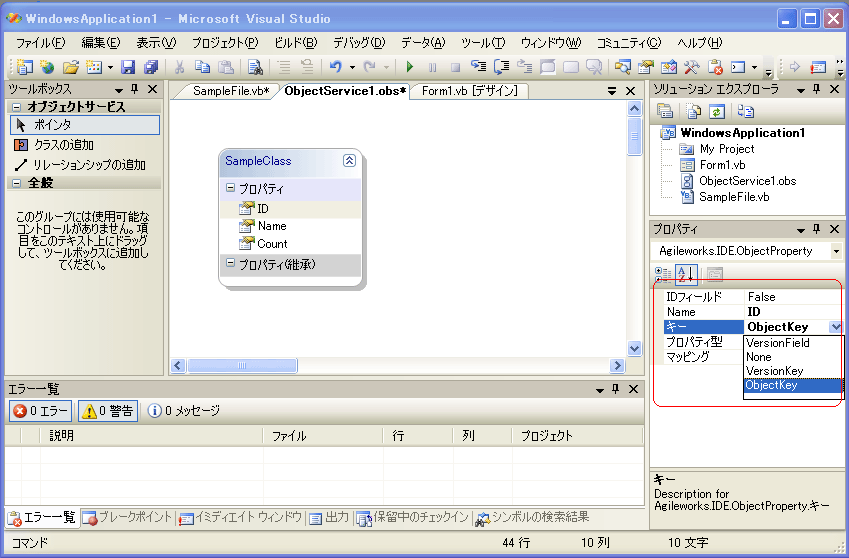Click the Paste clipboard icon
Image resolution: width=849 pixels, height=558 pixels.
tap(225, 67)
